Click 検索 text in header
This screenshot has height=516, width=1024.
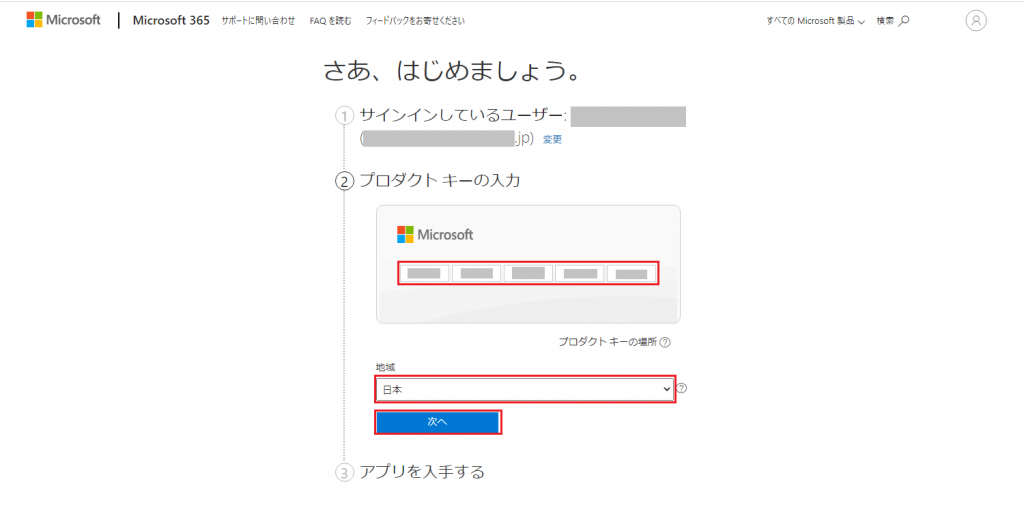click(x=885, y=21)
